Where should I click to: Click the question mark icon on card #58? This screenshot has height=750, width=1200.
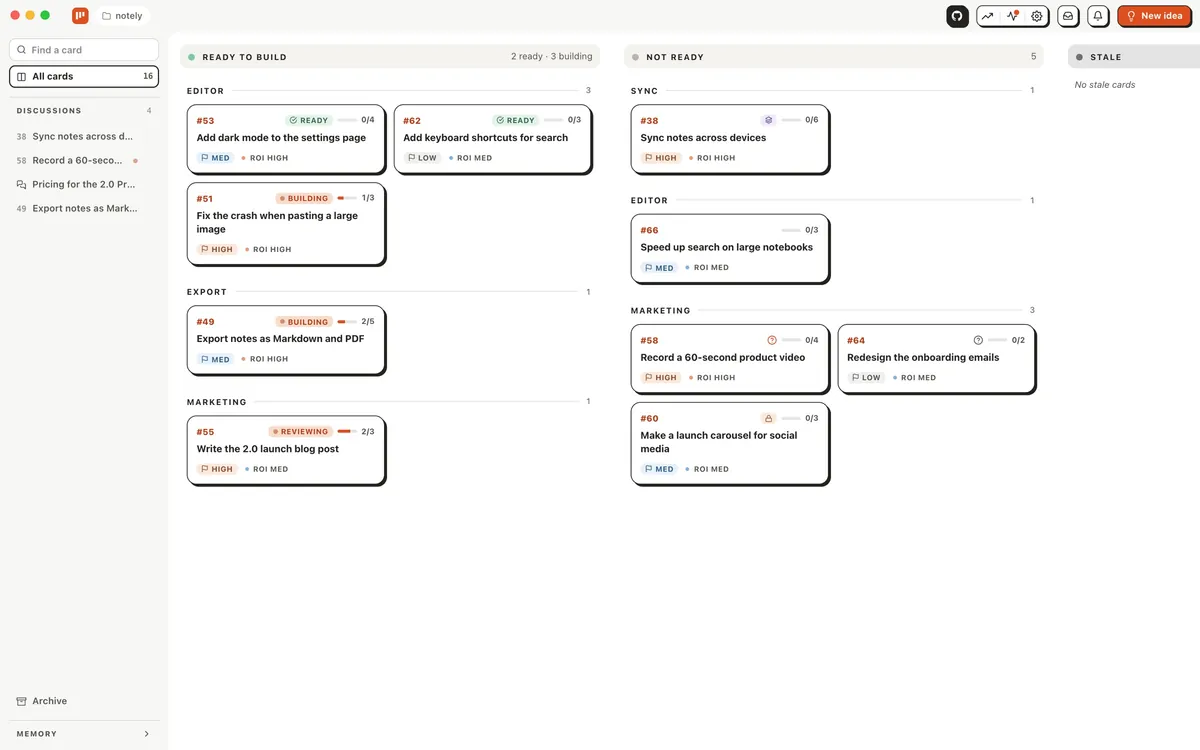tap(772, 340)
